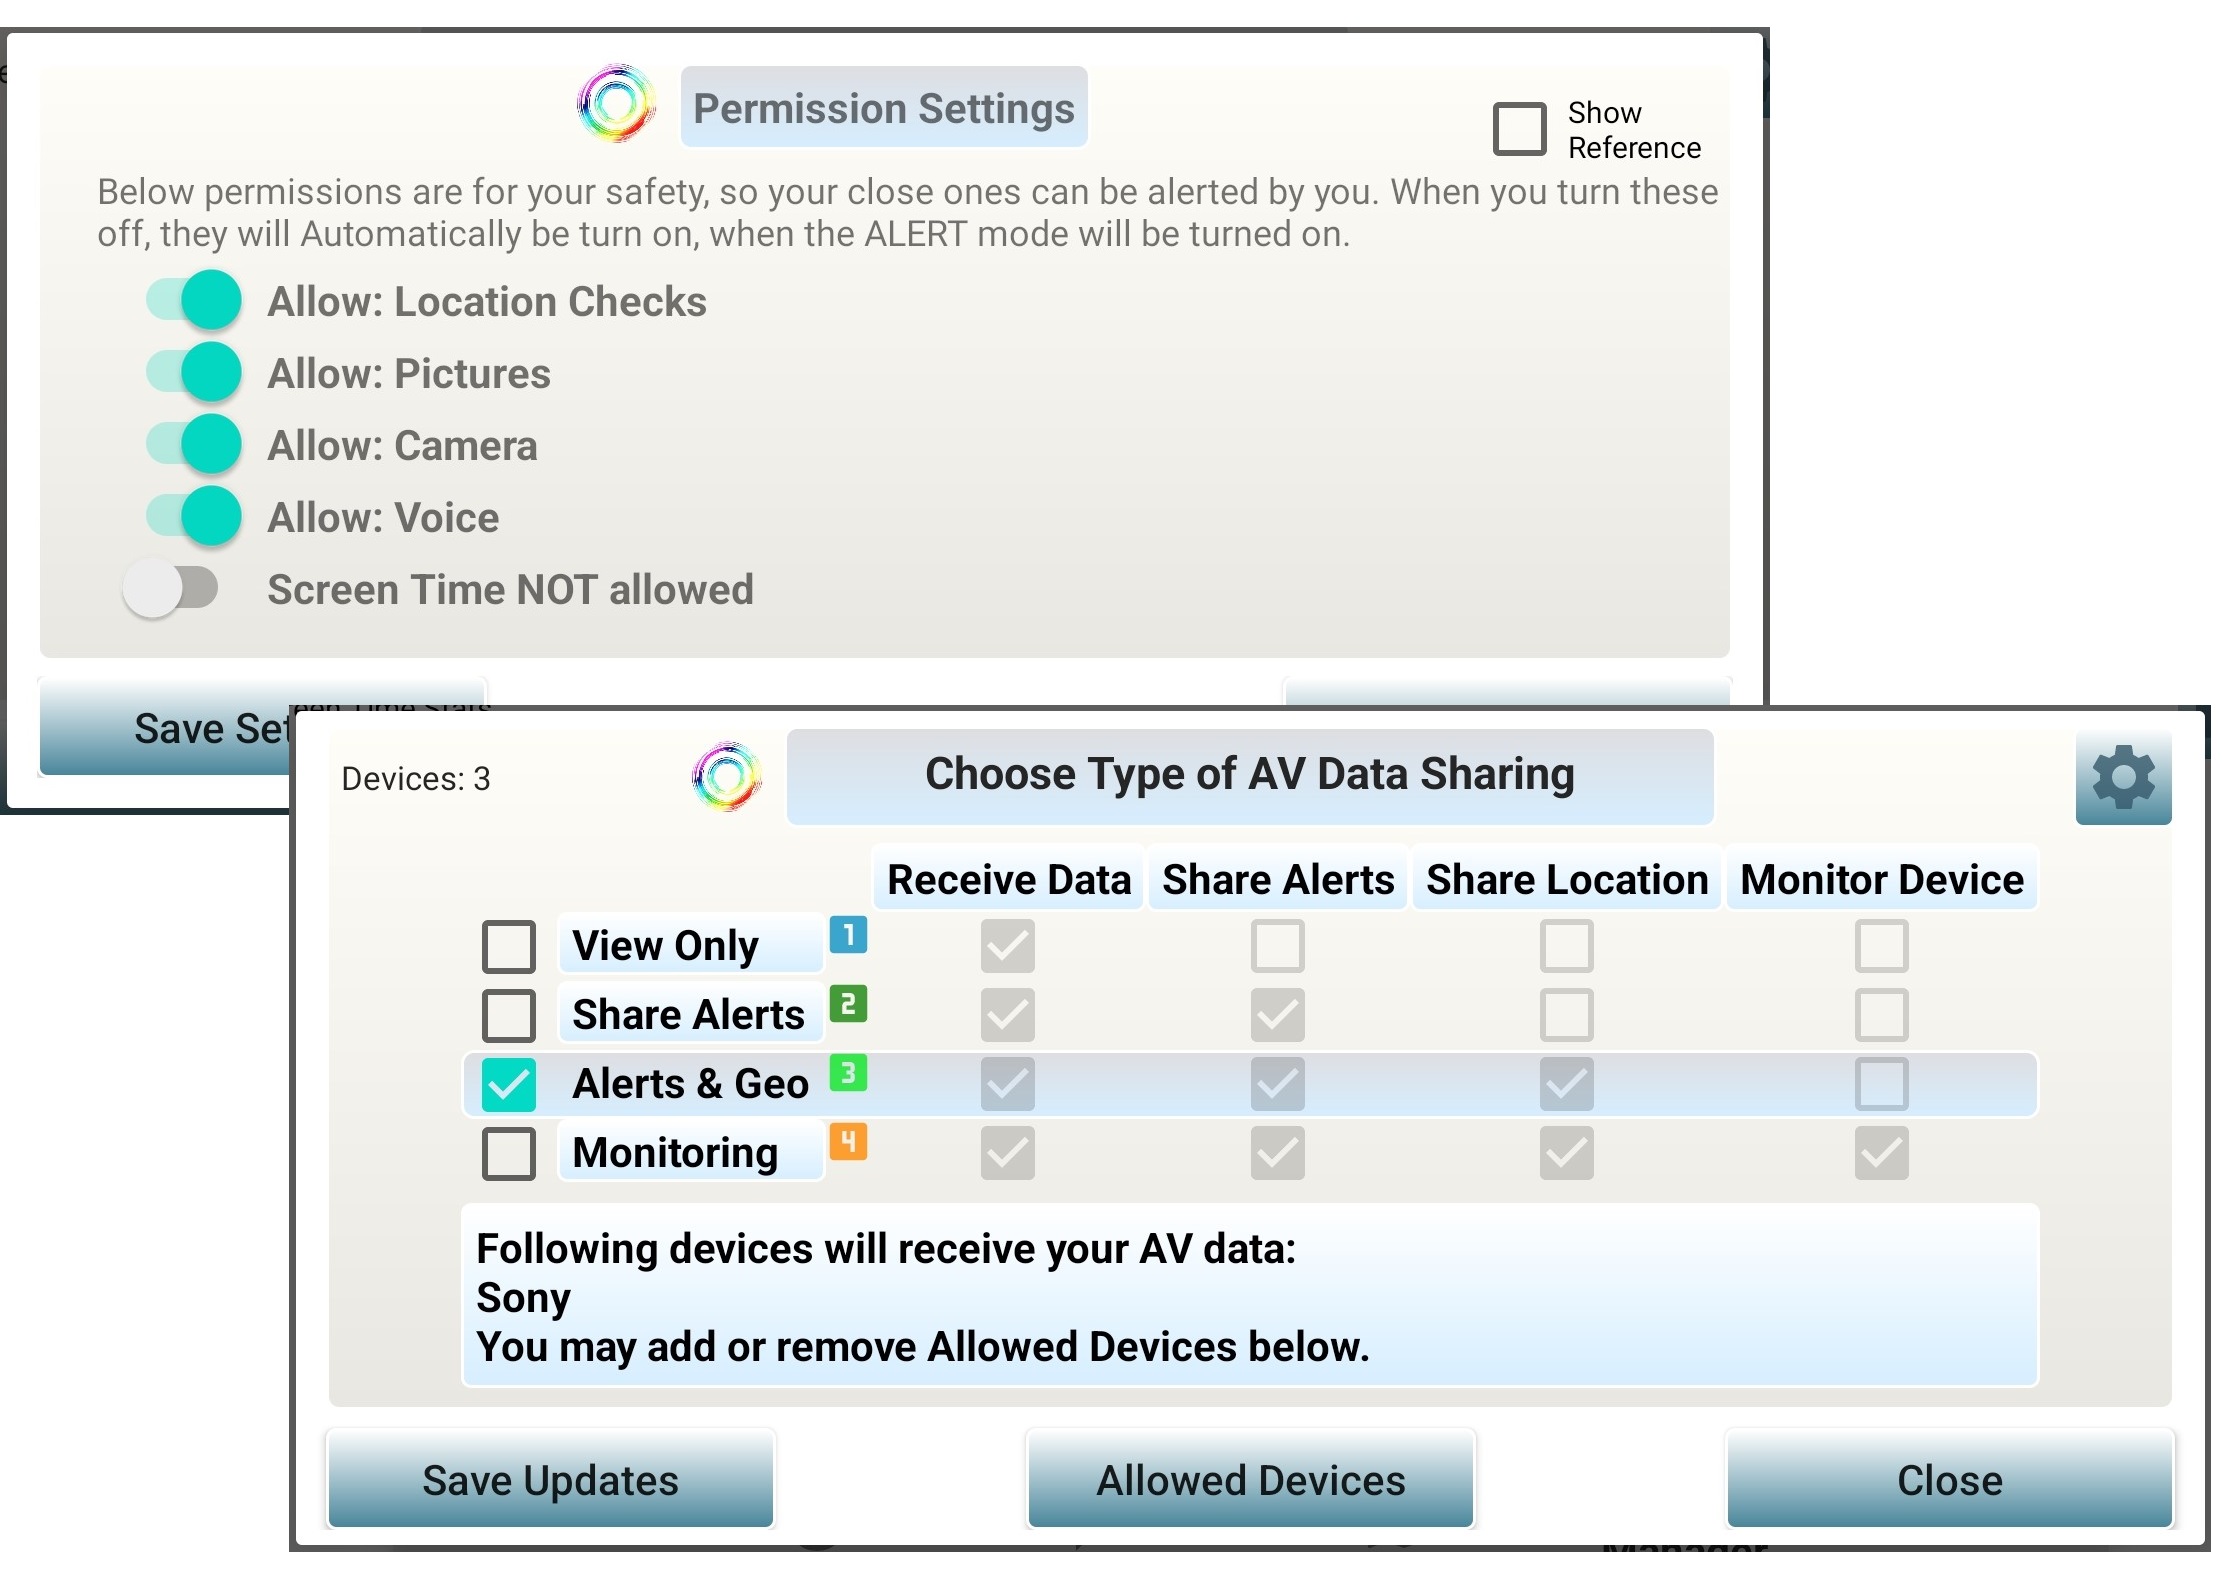Click Share Location checkbox in View Only row
The width and height of the screenshot is (2222, 1573).
coord(1566,946)
